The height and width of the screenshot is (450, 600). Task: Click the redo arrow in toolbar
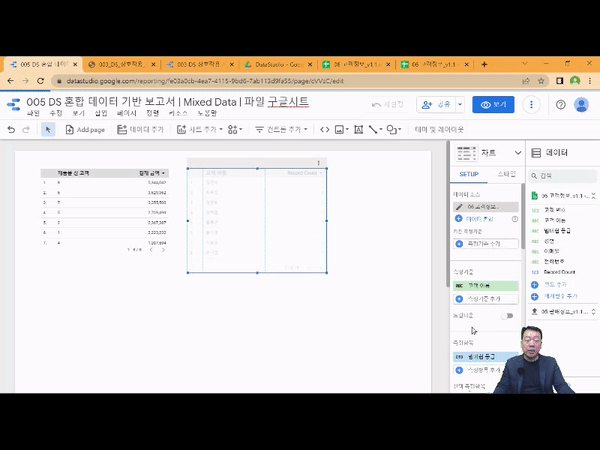25,129
